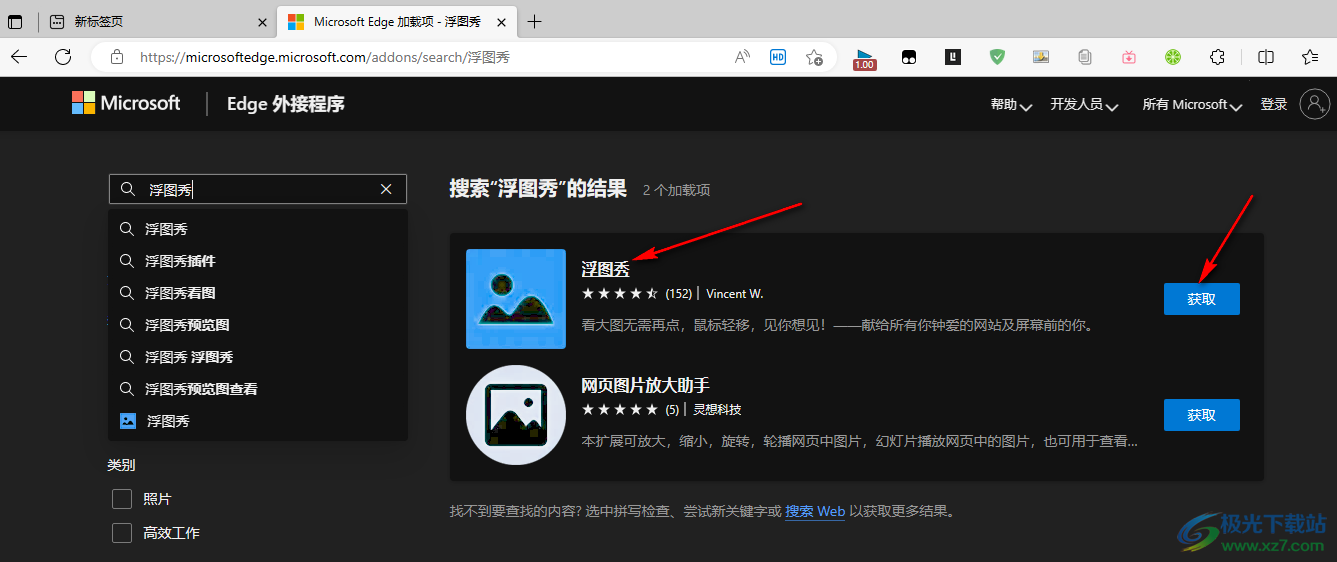This screenshot has height=562, width=1337.
Task: Open the Extensions puzzle piece menu
Action: [x=1217, y=57]
